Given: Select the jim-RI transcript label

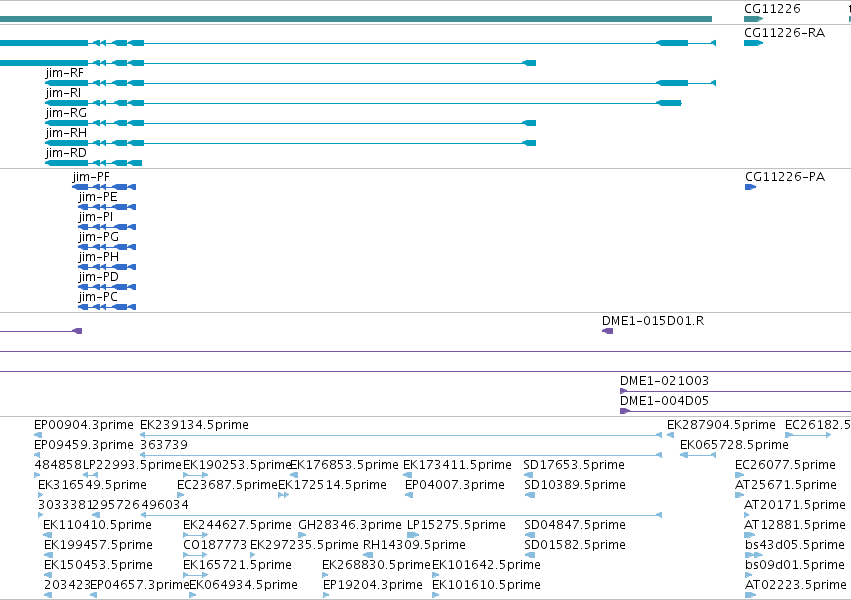Looking at the screenshot, I should (63, 93).
